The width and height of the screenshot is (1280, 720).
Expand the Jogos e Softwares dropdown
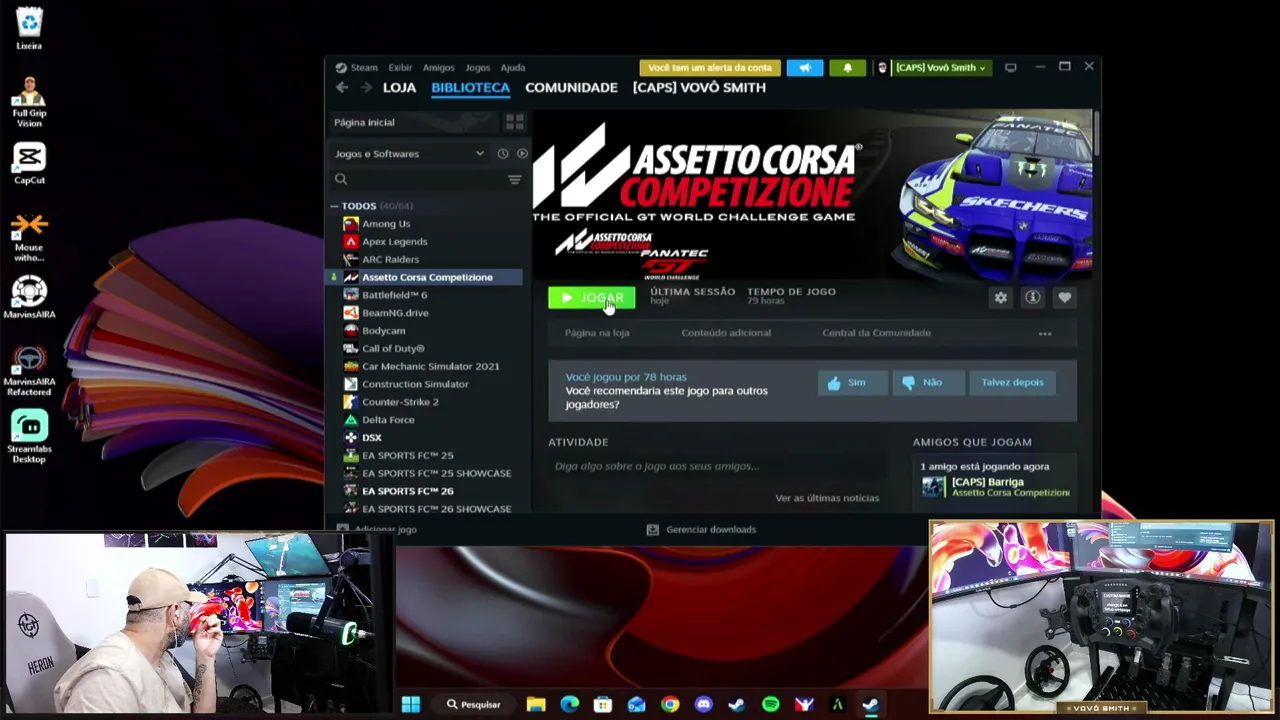point(410,154)
